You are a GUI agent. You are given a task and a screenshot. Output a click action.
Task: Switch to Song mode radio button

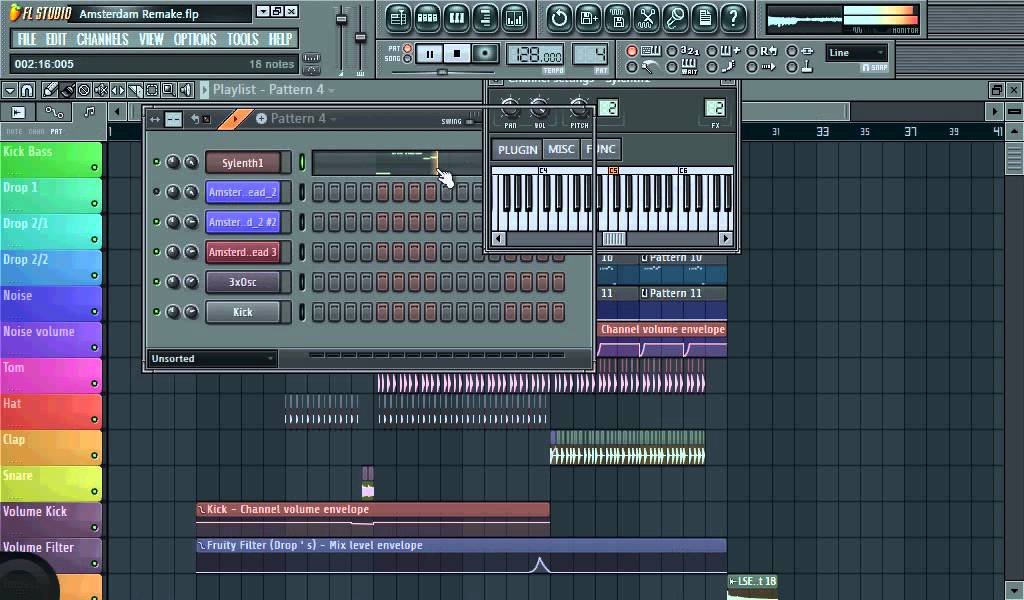point(408,59)
